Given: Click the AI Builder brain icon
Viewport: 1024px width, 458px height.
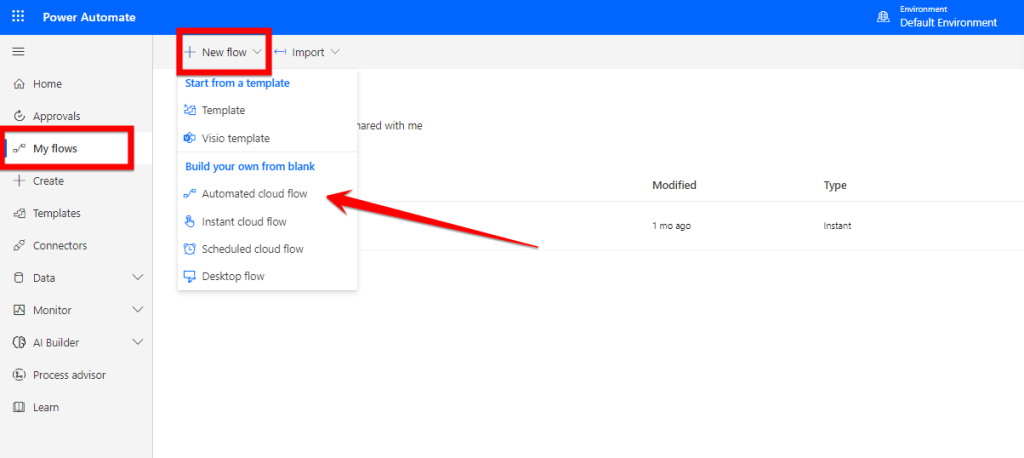Looking at the screenshot, I should coord(19,342).
